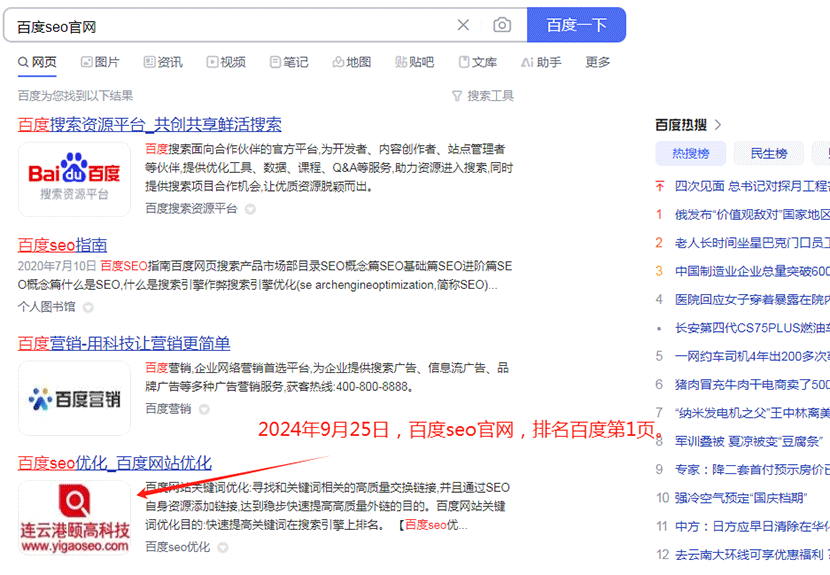Screen dimensions: 830x575
Task: Click the funnel icon beside 搜索工具
Action: (x=457, y=96)
